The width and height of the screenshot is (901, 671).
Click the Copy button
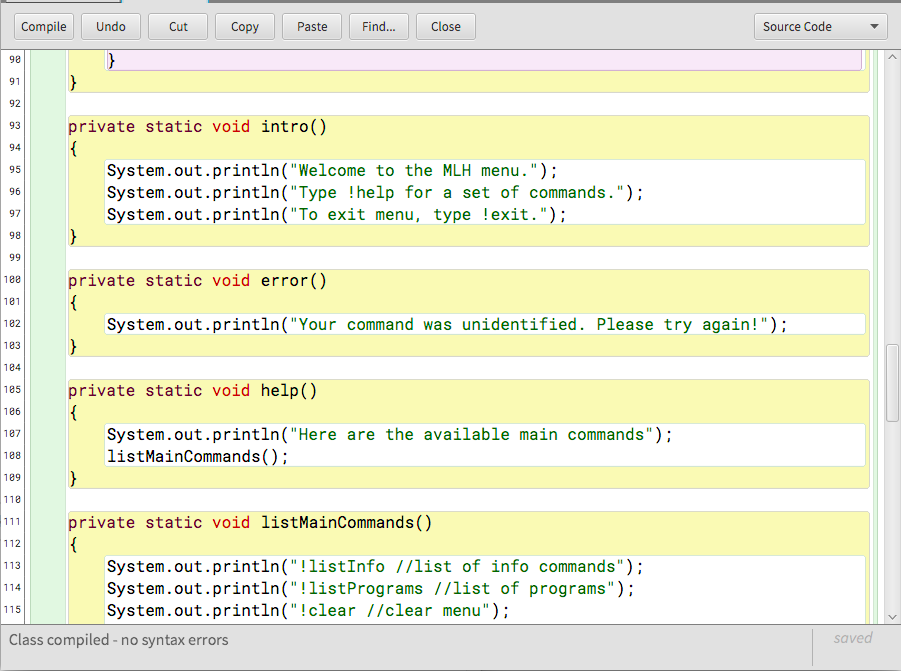245,26
